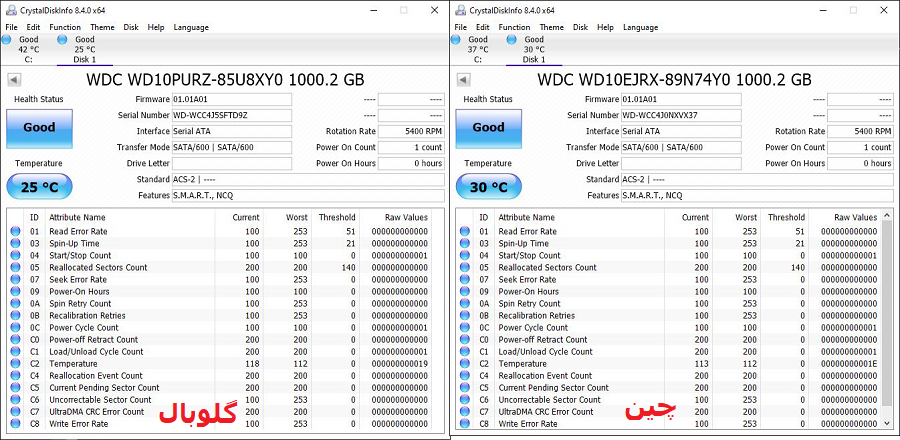
Task: Click CrystalDiskInfo app icon in left title bar
Action: tap(11, 10)
